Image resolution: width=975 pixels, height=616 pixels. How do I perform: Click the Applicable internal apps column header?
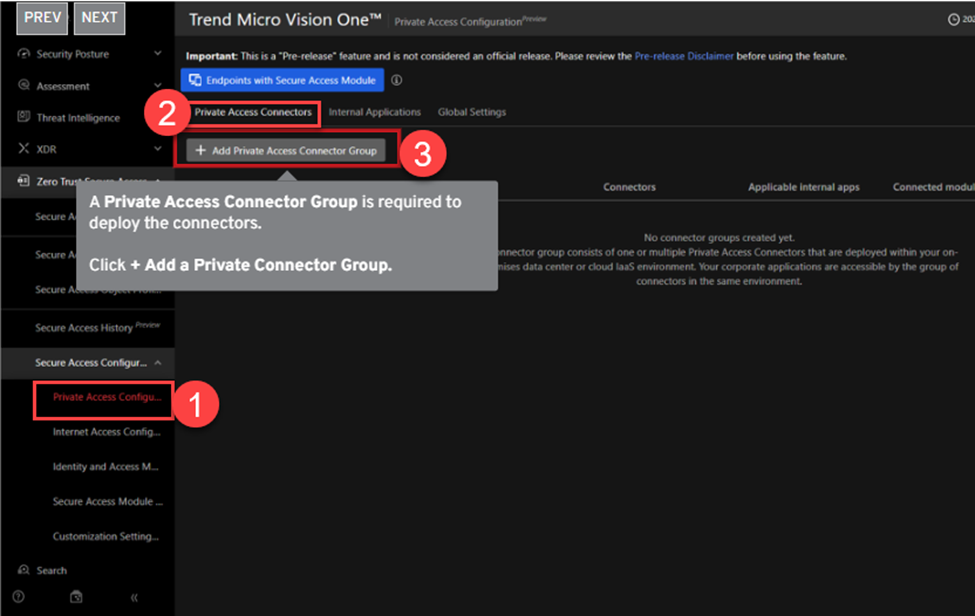point(803,187)
